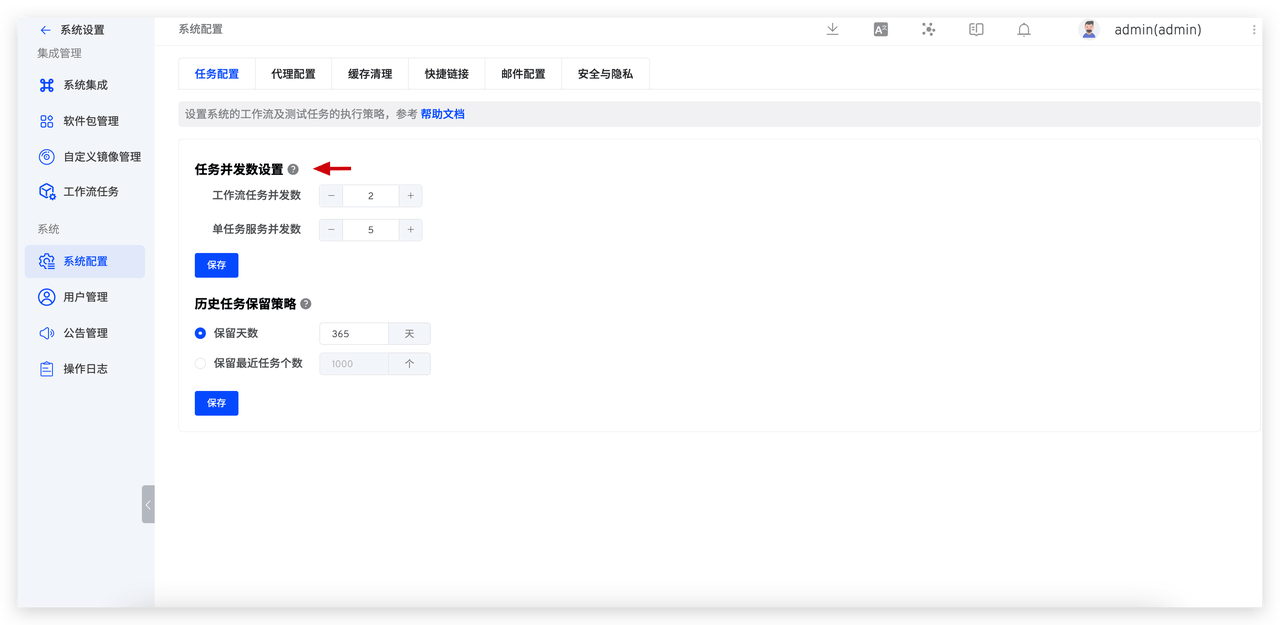Click the download icon in top bar
The width and height of the screenshot is (1280, 625).
(832, 30)
